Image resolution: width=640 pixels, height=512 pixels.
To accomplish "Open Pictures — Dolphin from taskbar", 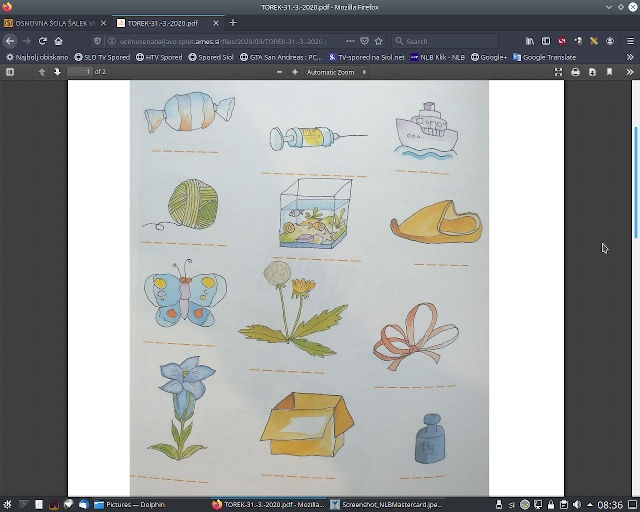I will coord(132,505).
